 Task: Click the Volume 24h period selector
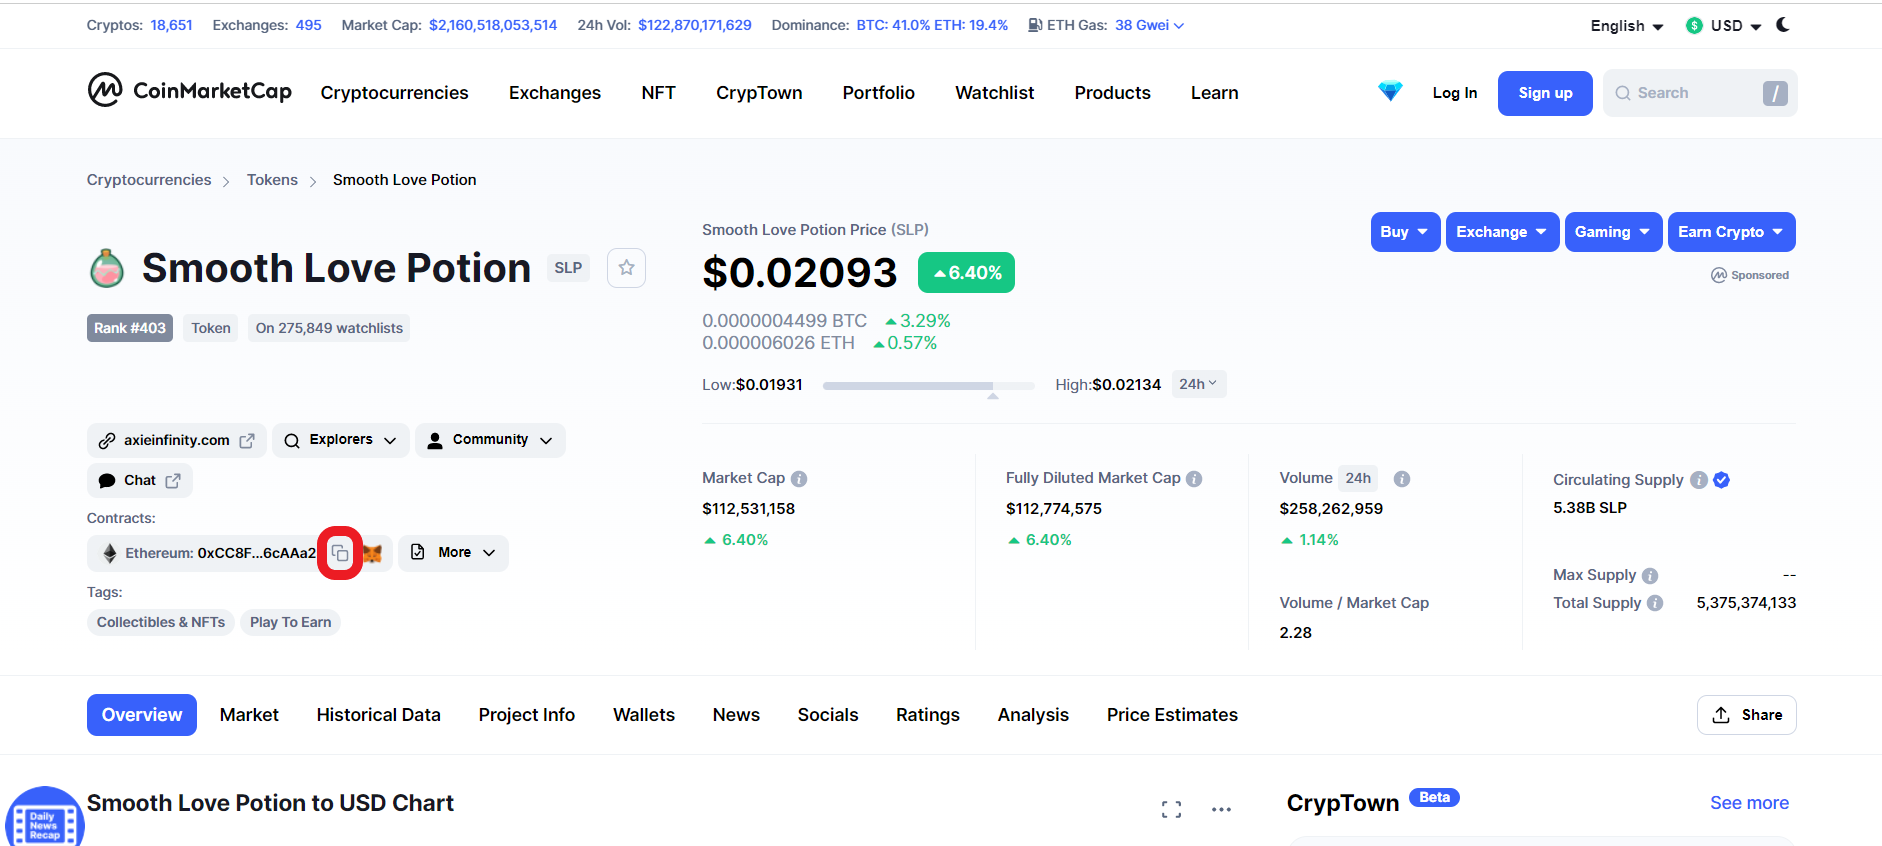click(1358, 478)
